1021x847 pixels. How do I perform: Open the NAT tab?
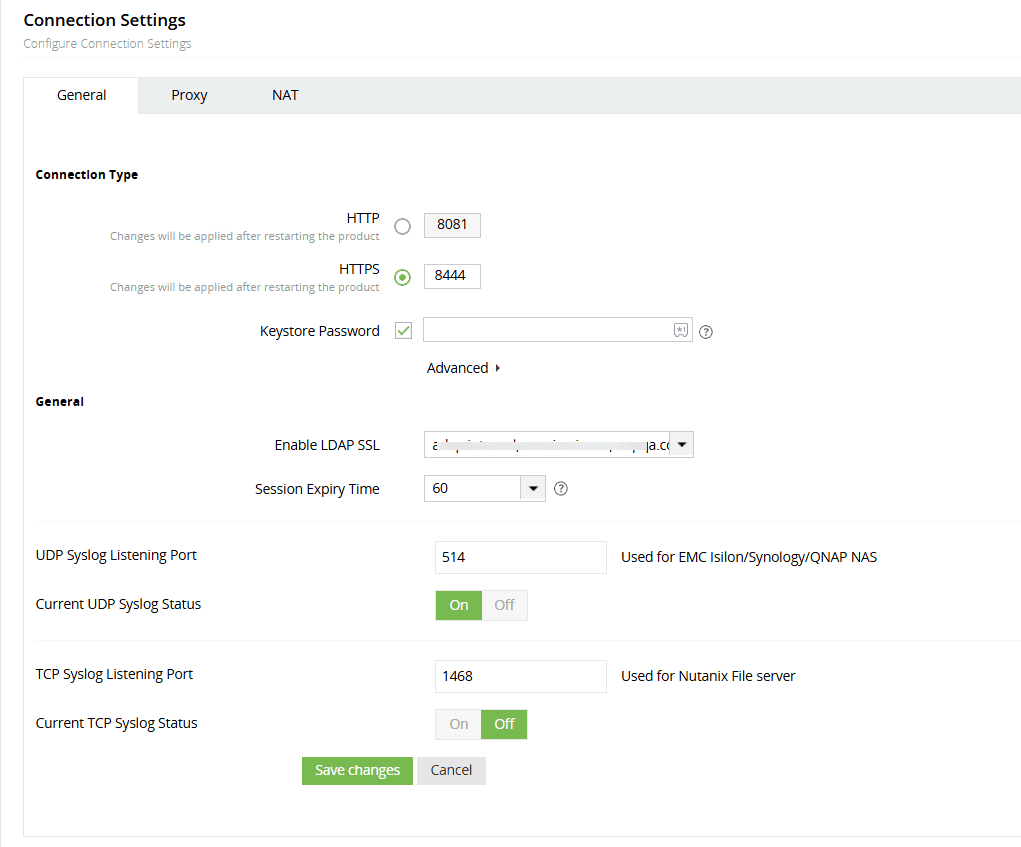click(285, 96)
